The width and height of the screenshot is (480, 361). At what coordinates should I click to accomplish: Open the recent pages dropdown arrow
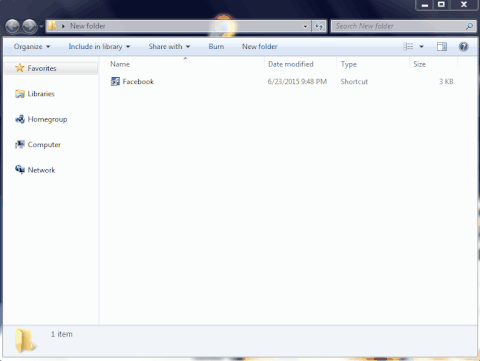(x=41, y=26)
